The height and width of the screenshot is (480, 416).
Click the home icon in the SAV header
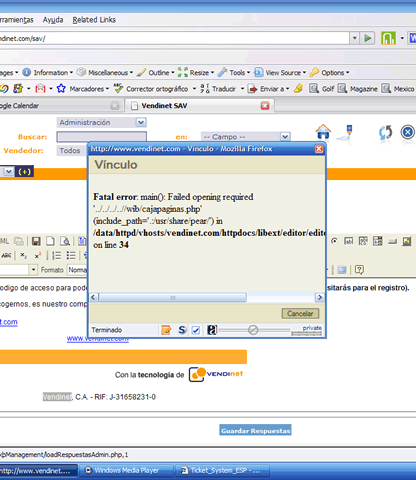(x=323, y=132)
